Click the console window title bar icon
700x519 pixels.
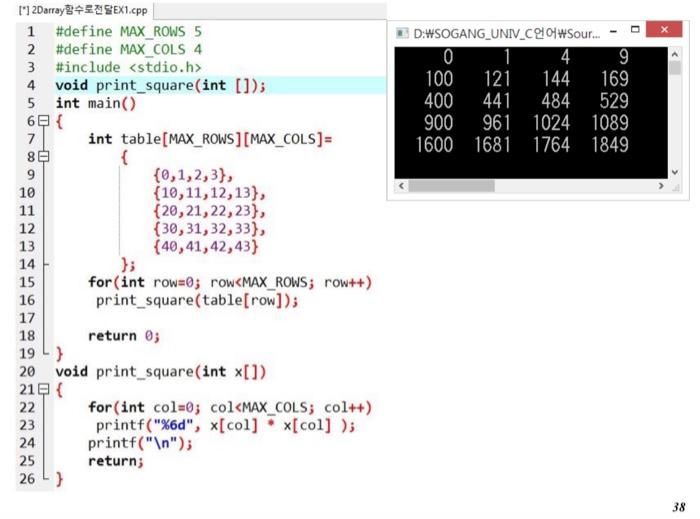coord(402,33)
